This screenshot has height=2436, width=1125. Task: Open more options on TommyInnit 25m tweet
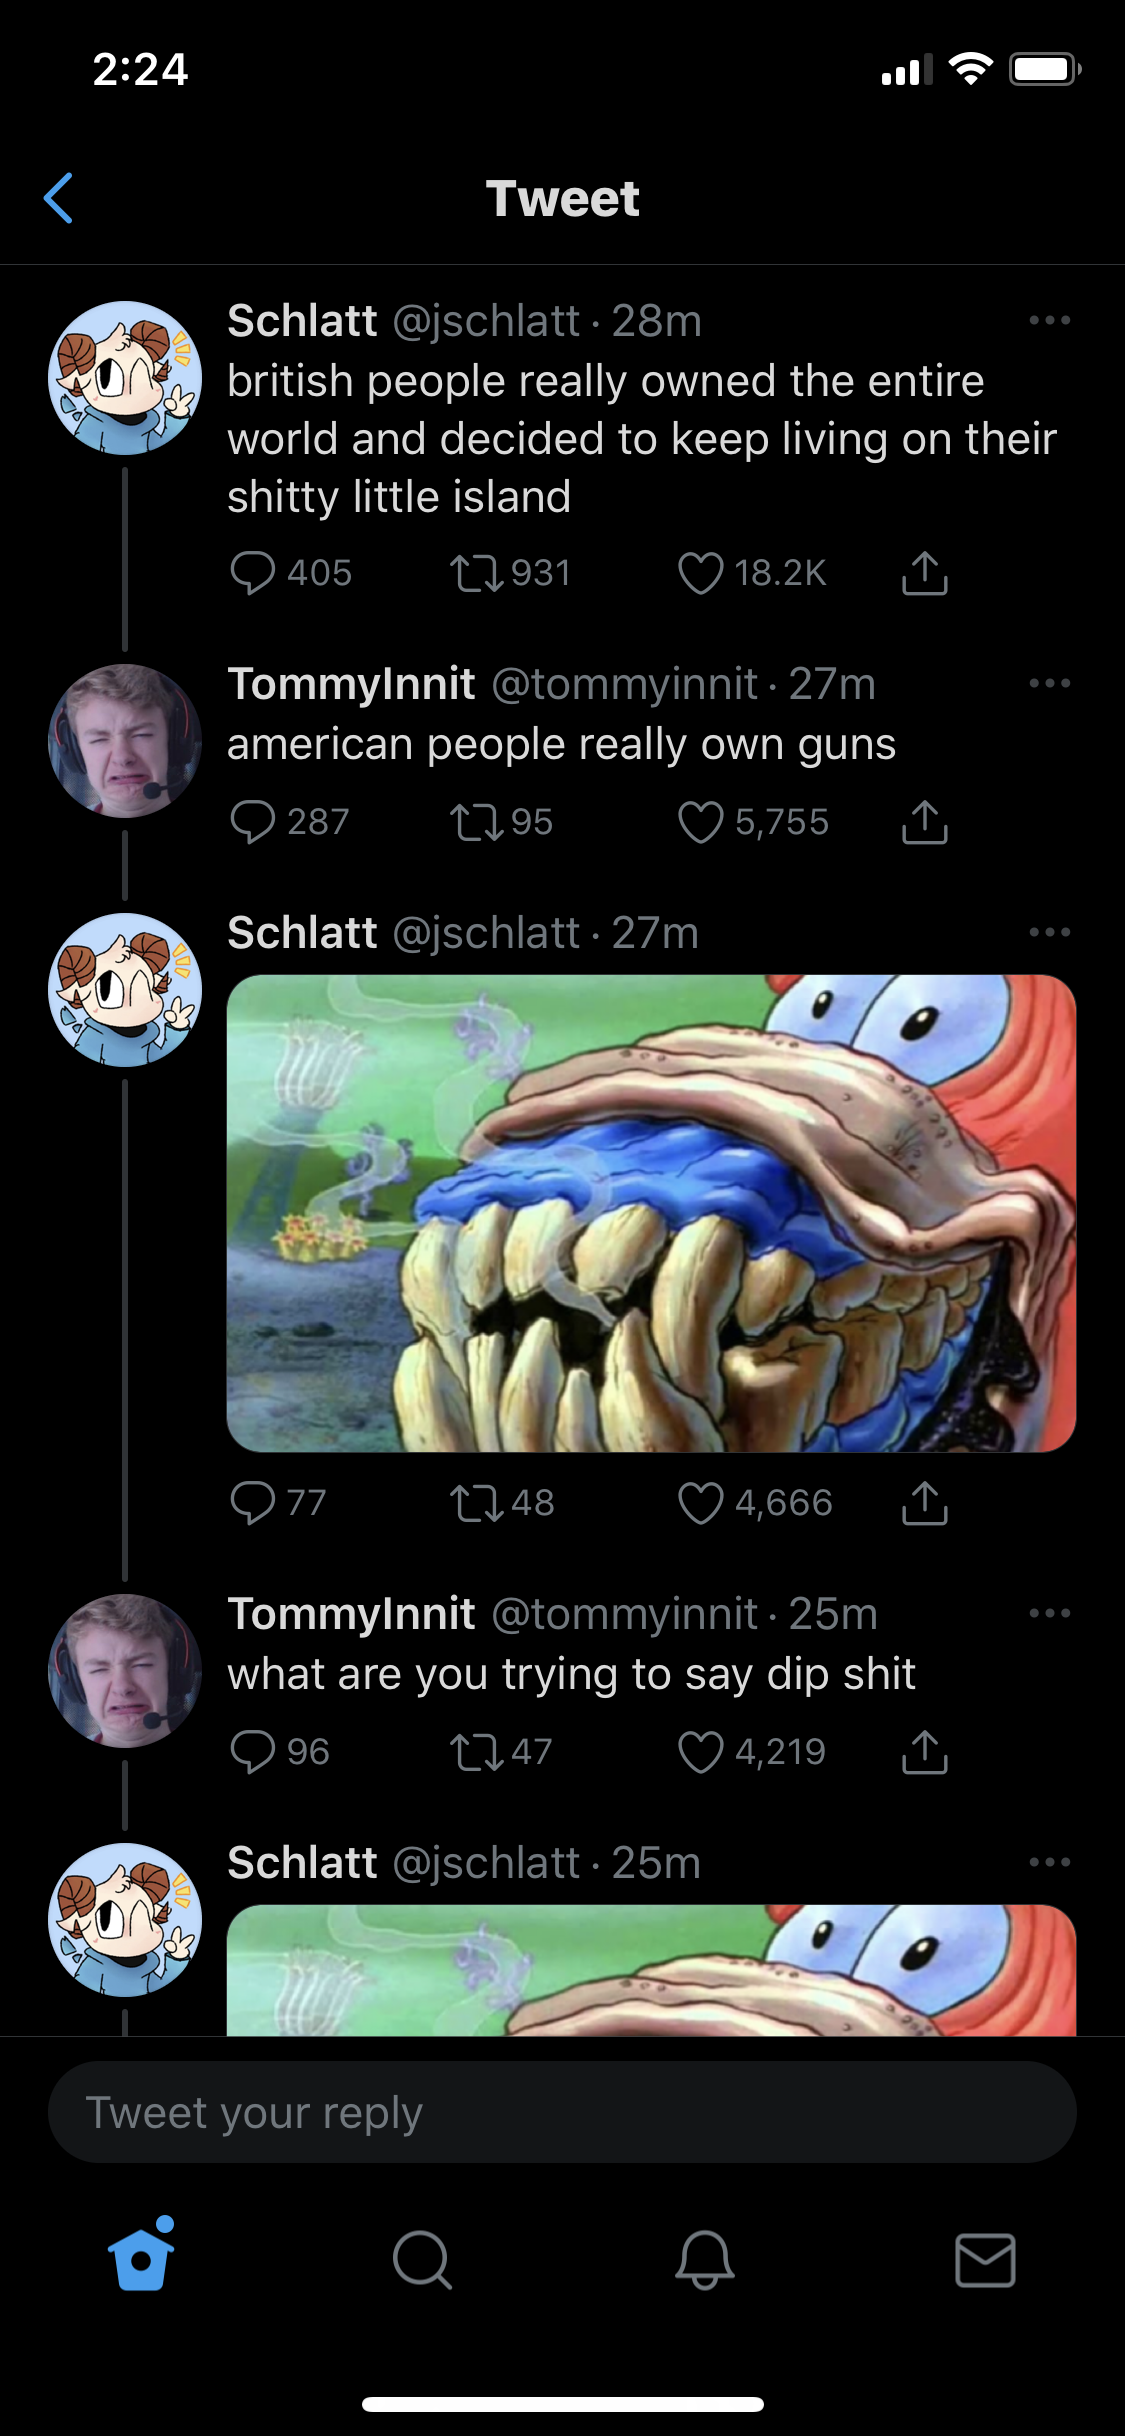(1049, 1613)
